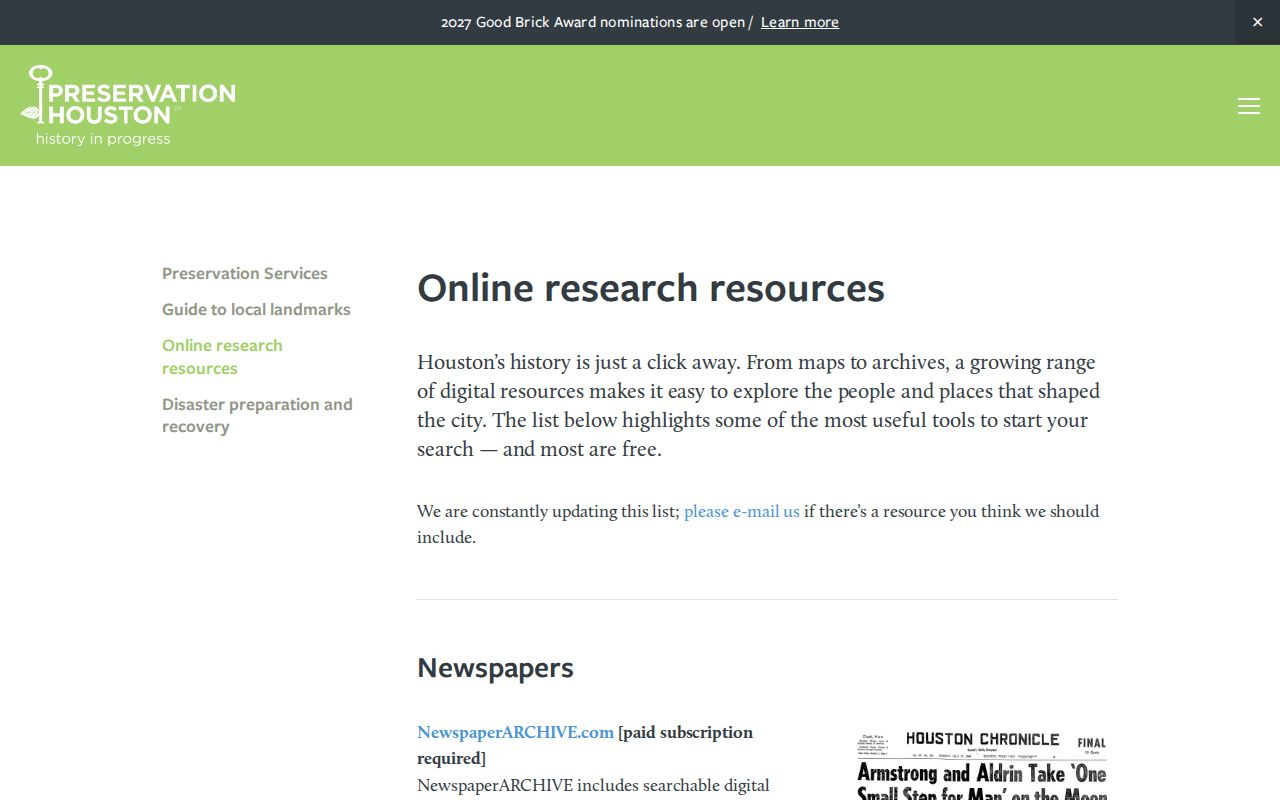Follow the Learn more link in banner

click(x=800, y=22)
